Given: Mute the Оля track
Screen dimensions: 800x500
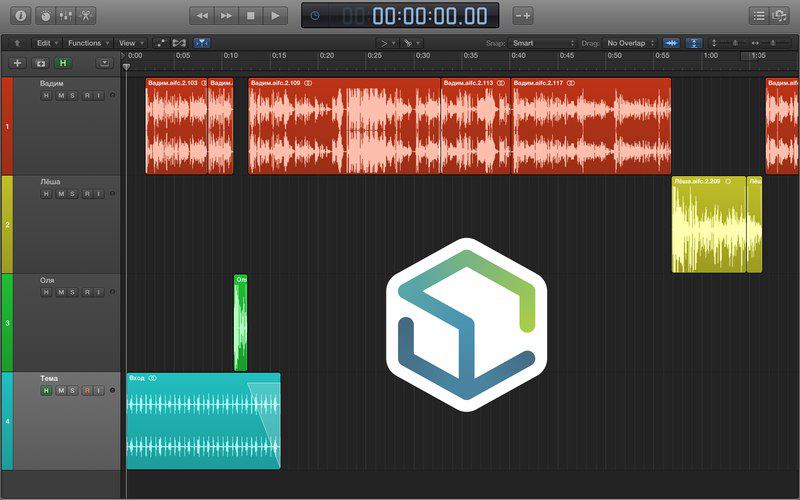Looking at the screenshot, I should [x=61, y=292].
